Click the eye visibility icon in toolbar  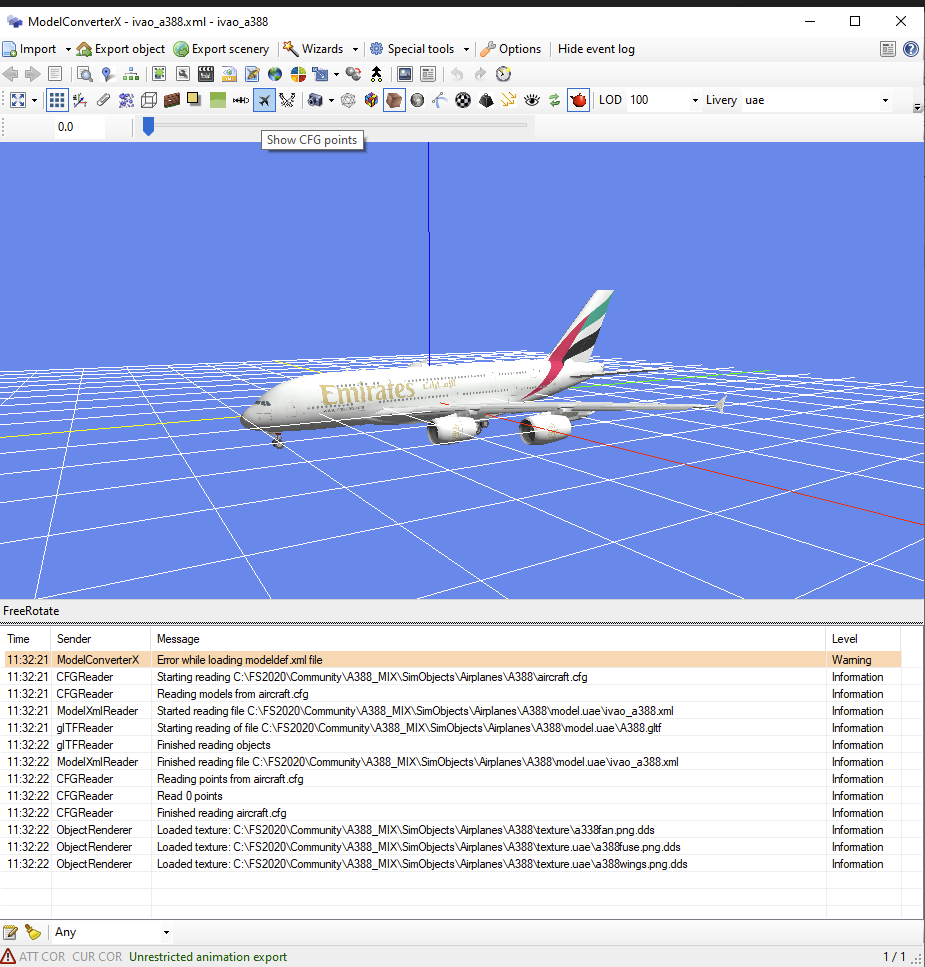click(532, 100)
